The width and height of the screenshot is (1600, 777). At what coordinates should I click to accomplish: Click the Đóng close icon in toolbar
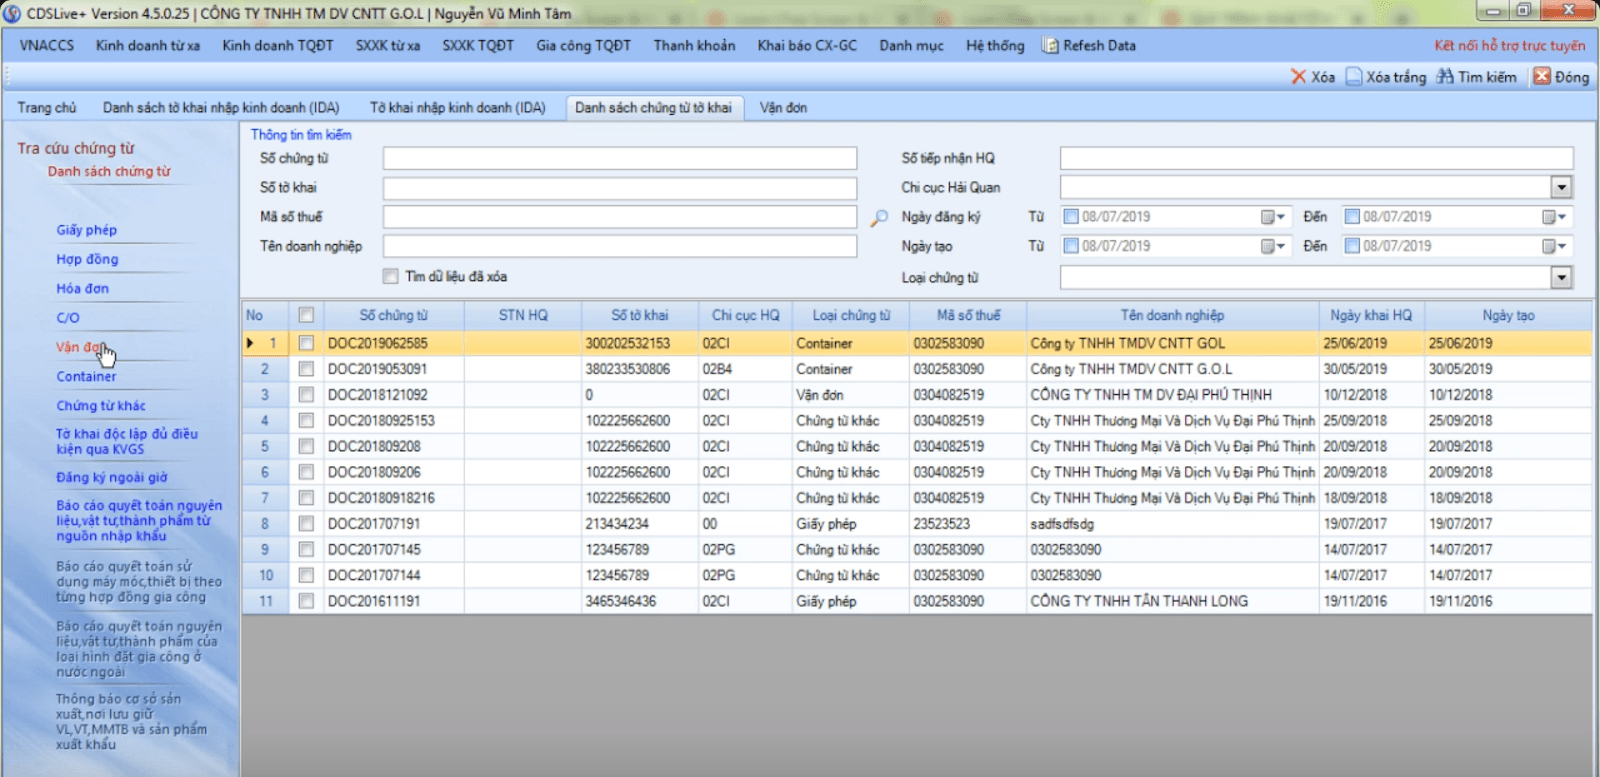tap(1542, 77)
